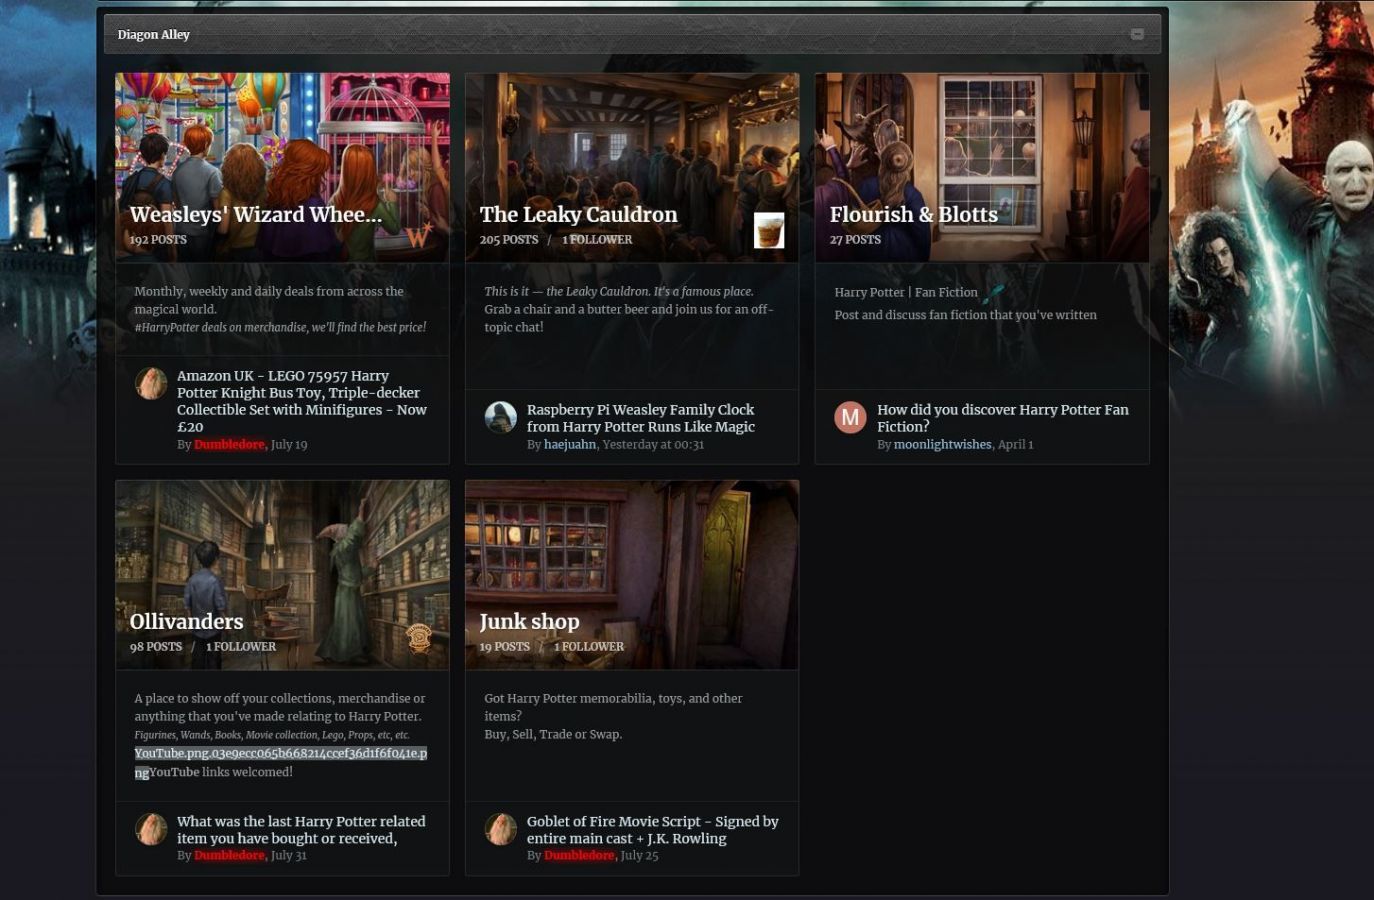The width and height of the screenshot is (1374, 900).
Task: Visit Dumbledore's profile from the July 25 post
Action: [579, 855]
